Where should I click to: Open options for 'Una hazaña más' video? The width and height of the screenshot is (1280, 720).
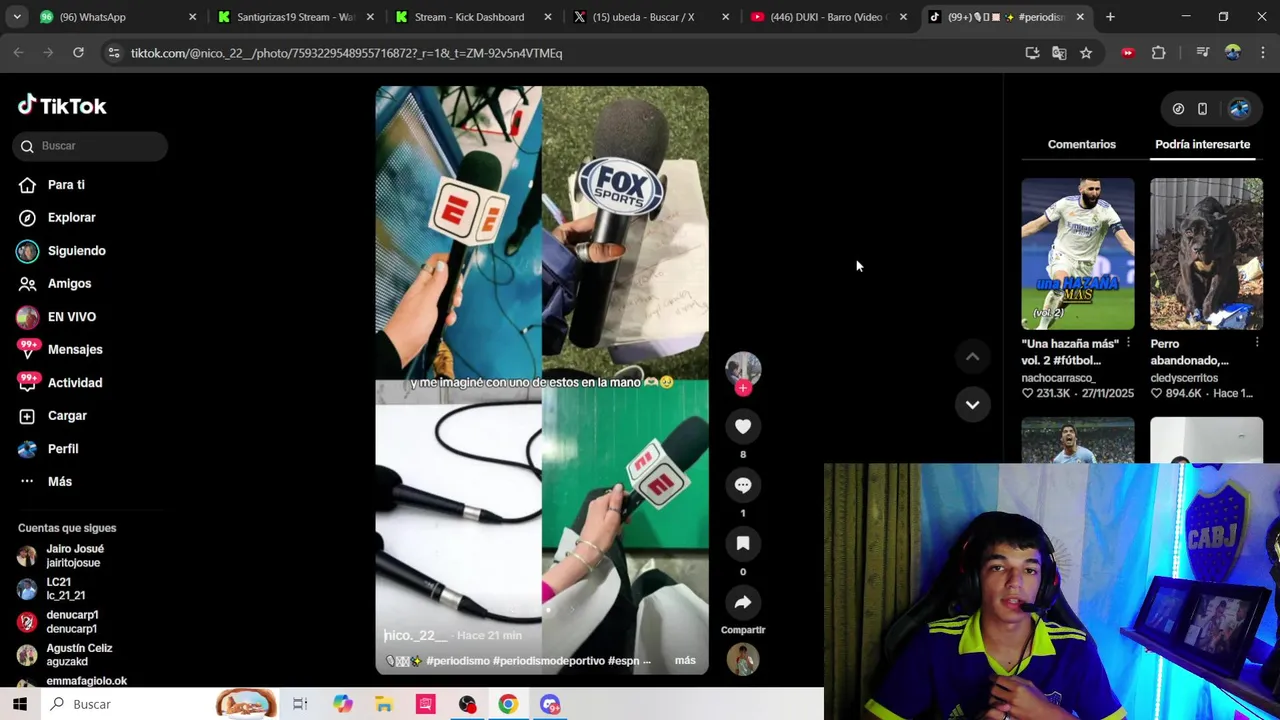click(1128, 343)
